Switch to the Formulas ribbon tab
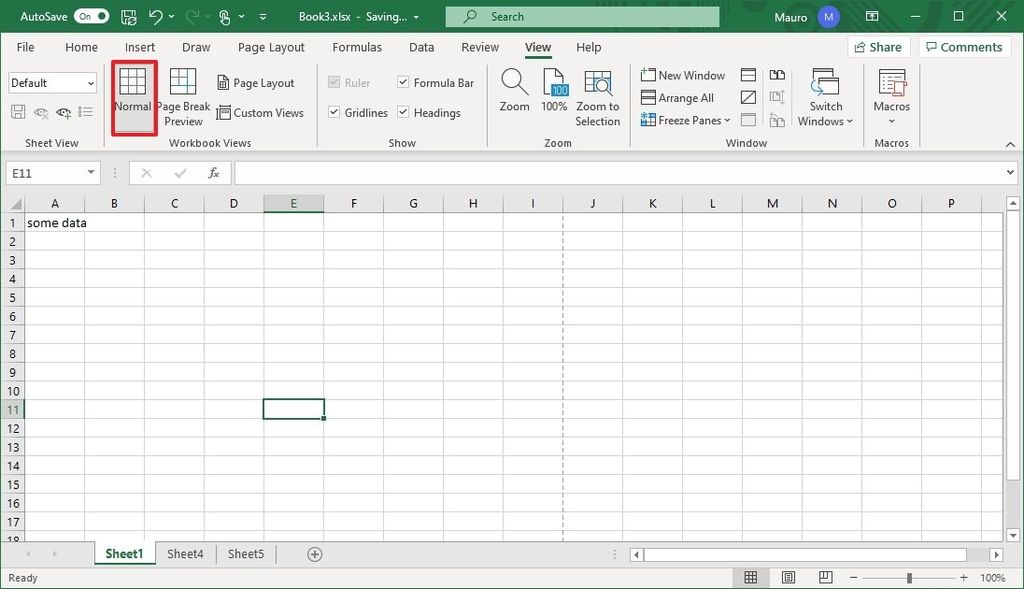This screenshot has width=1024, height=589. (x=357, y=47)
